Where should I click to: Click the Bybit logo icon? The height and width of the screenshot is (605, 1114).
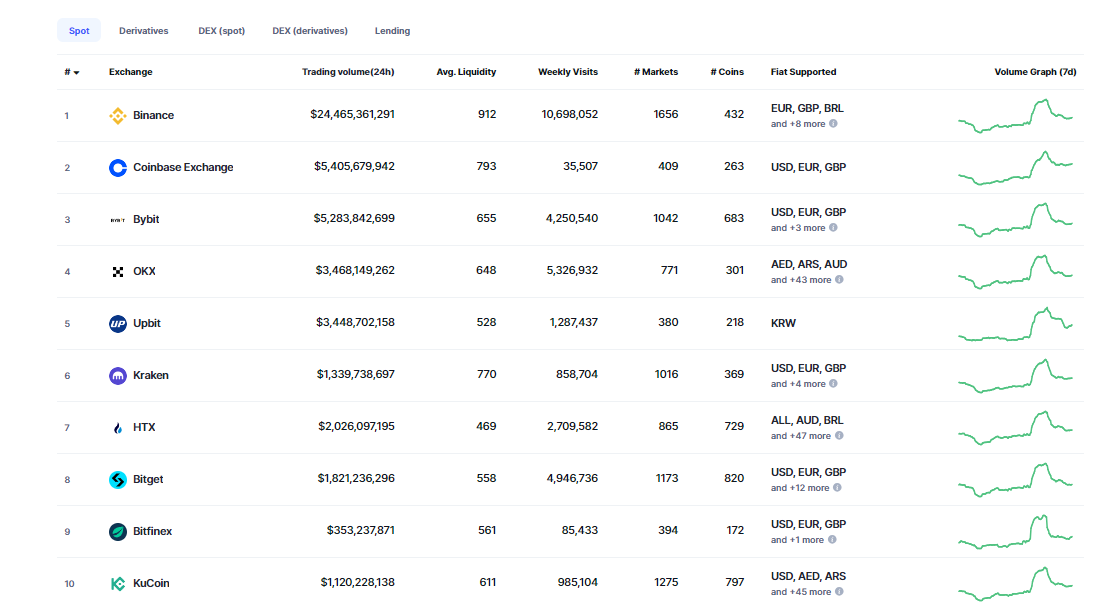[118, 220]
